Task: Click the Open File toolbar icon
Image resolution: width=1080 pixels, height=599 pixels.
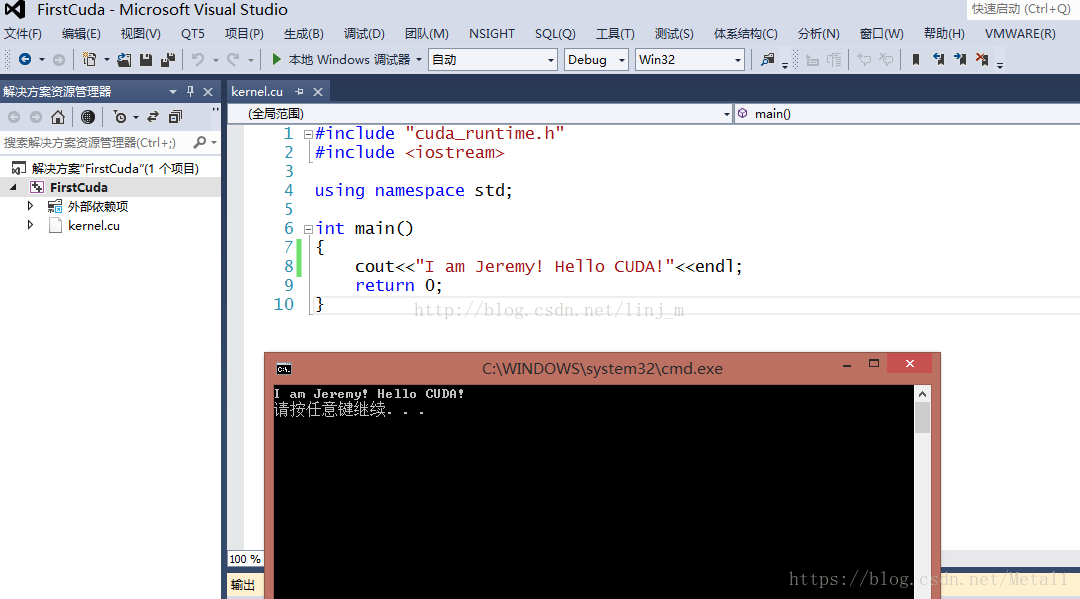Action: (x=124, y=60)
